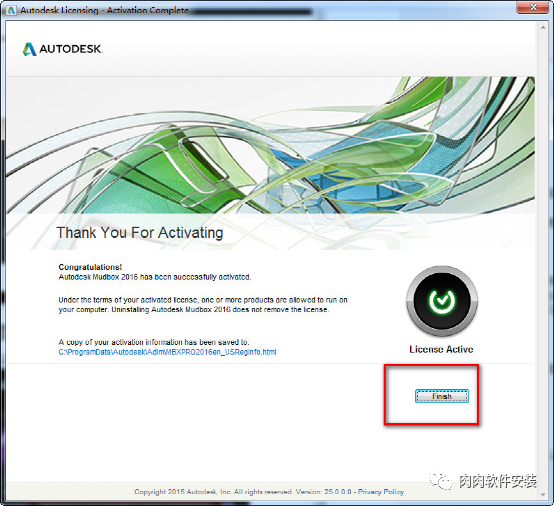Click the License Active checkmark icon
This screenshot has width=554, height=506.
pyautogui.click(x=442, y=301)
